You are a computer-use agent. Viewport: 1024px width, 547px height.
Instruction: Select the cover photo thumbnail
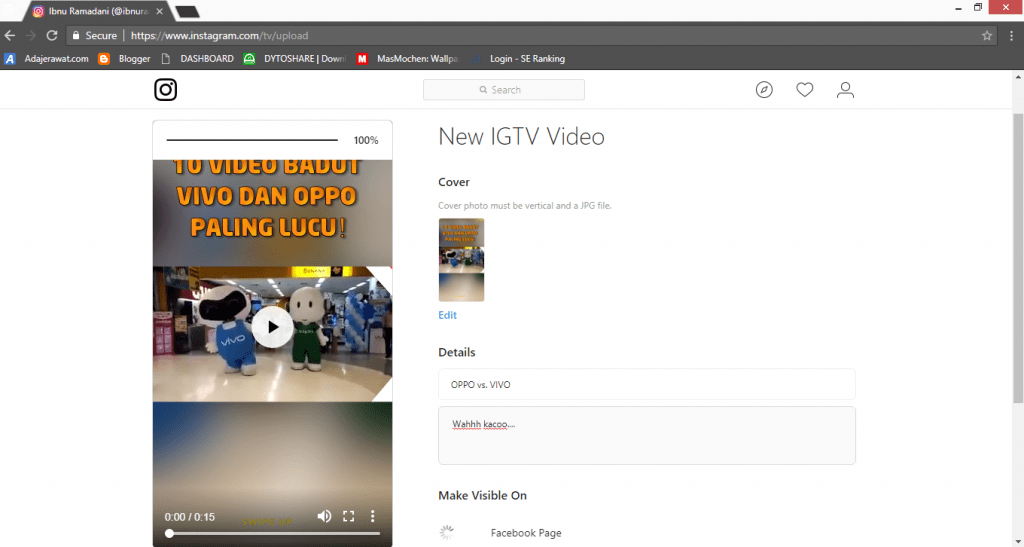pos(461,260)
